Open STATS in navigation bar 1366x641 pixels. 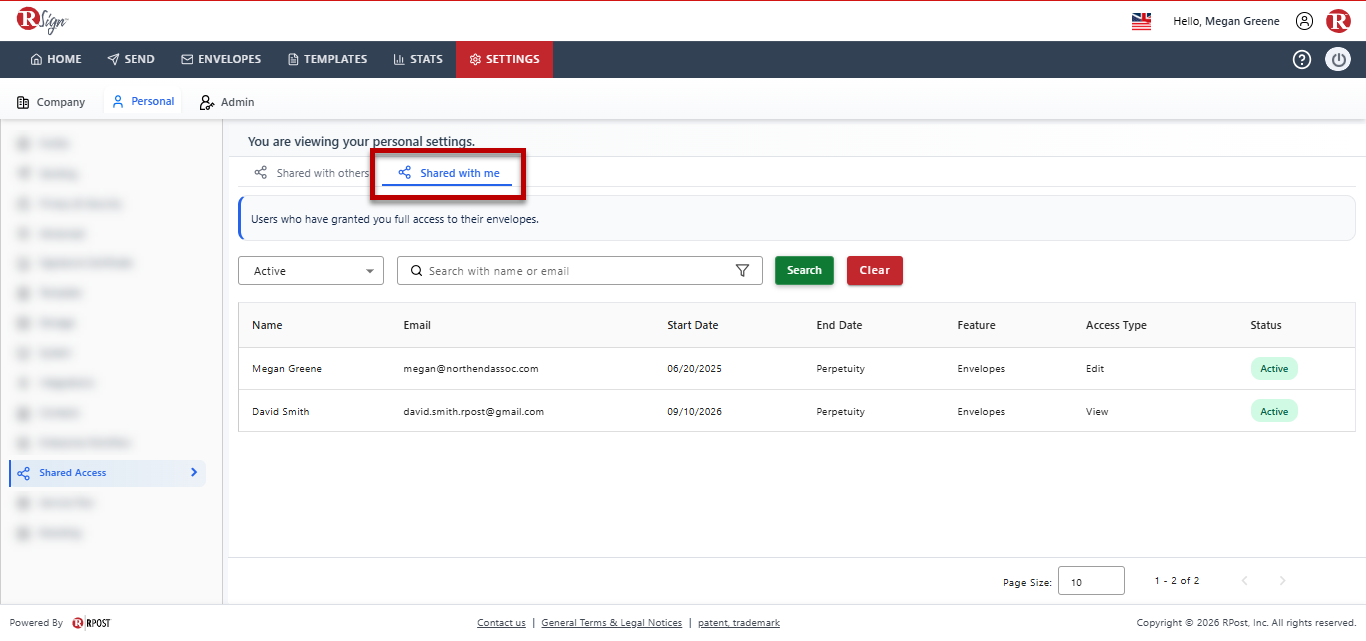418,59
